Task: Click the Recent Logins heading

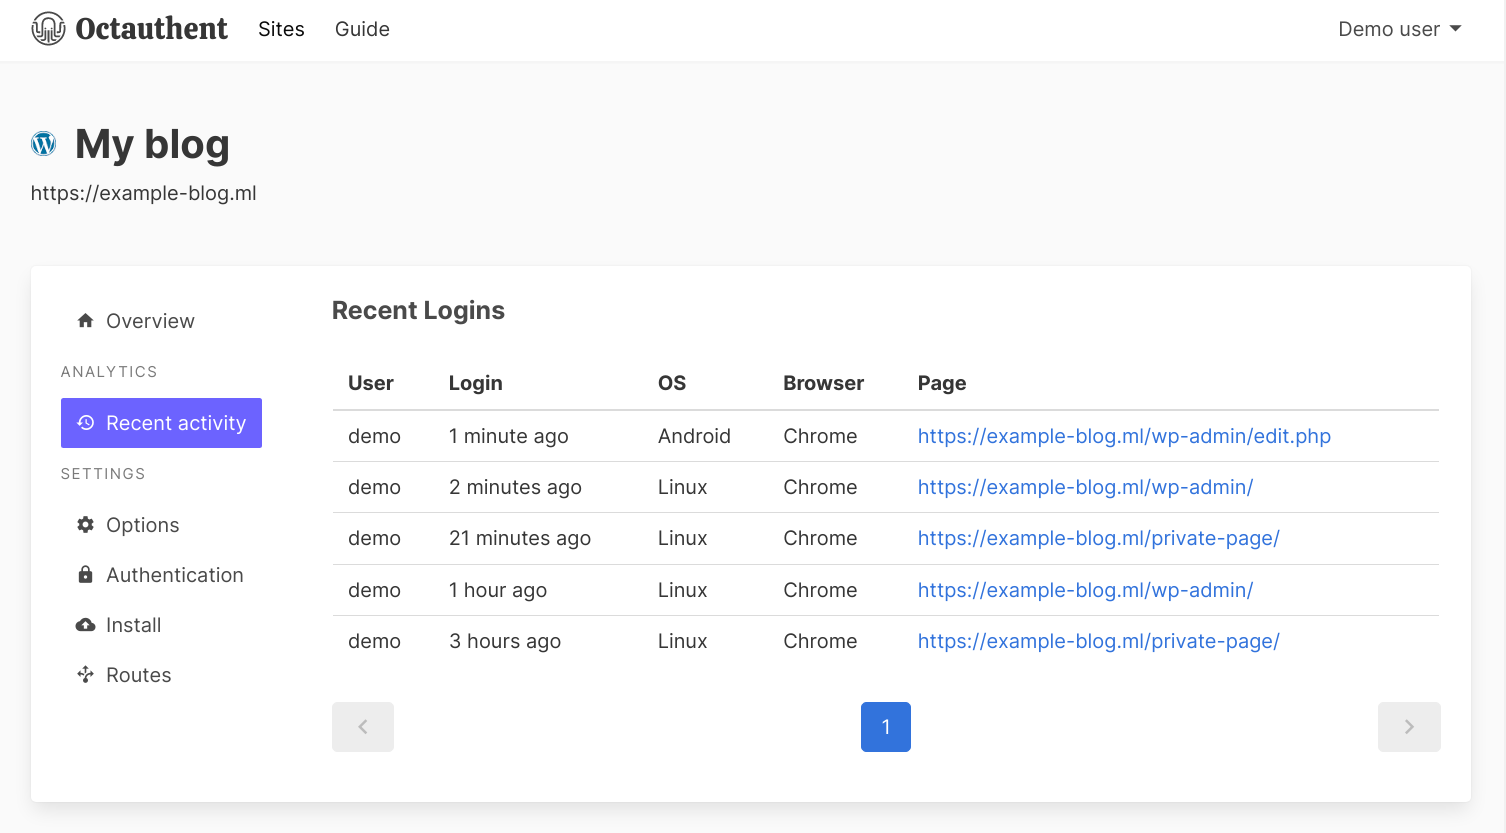Action: (418, 310)
